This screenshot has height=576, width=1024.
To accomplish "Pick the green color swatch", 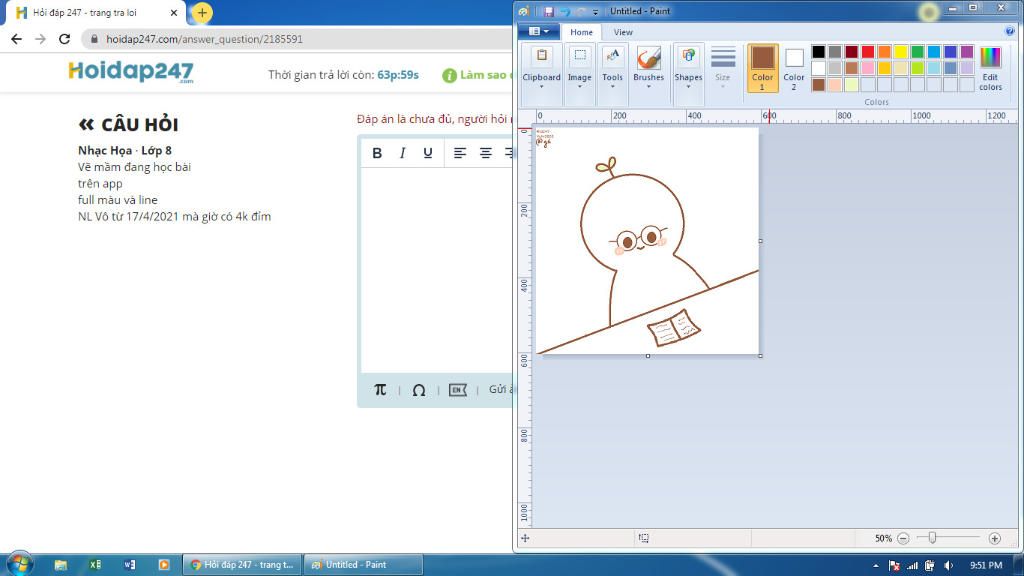I will point(918,52).
